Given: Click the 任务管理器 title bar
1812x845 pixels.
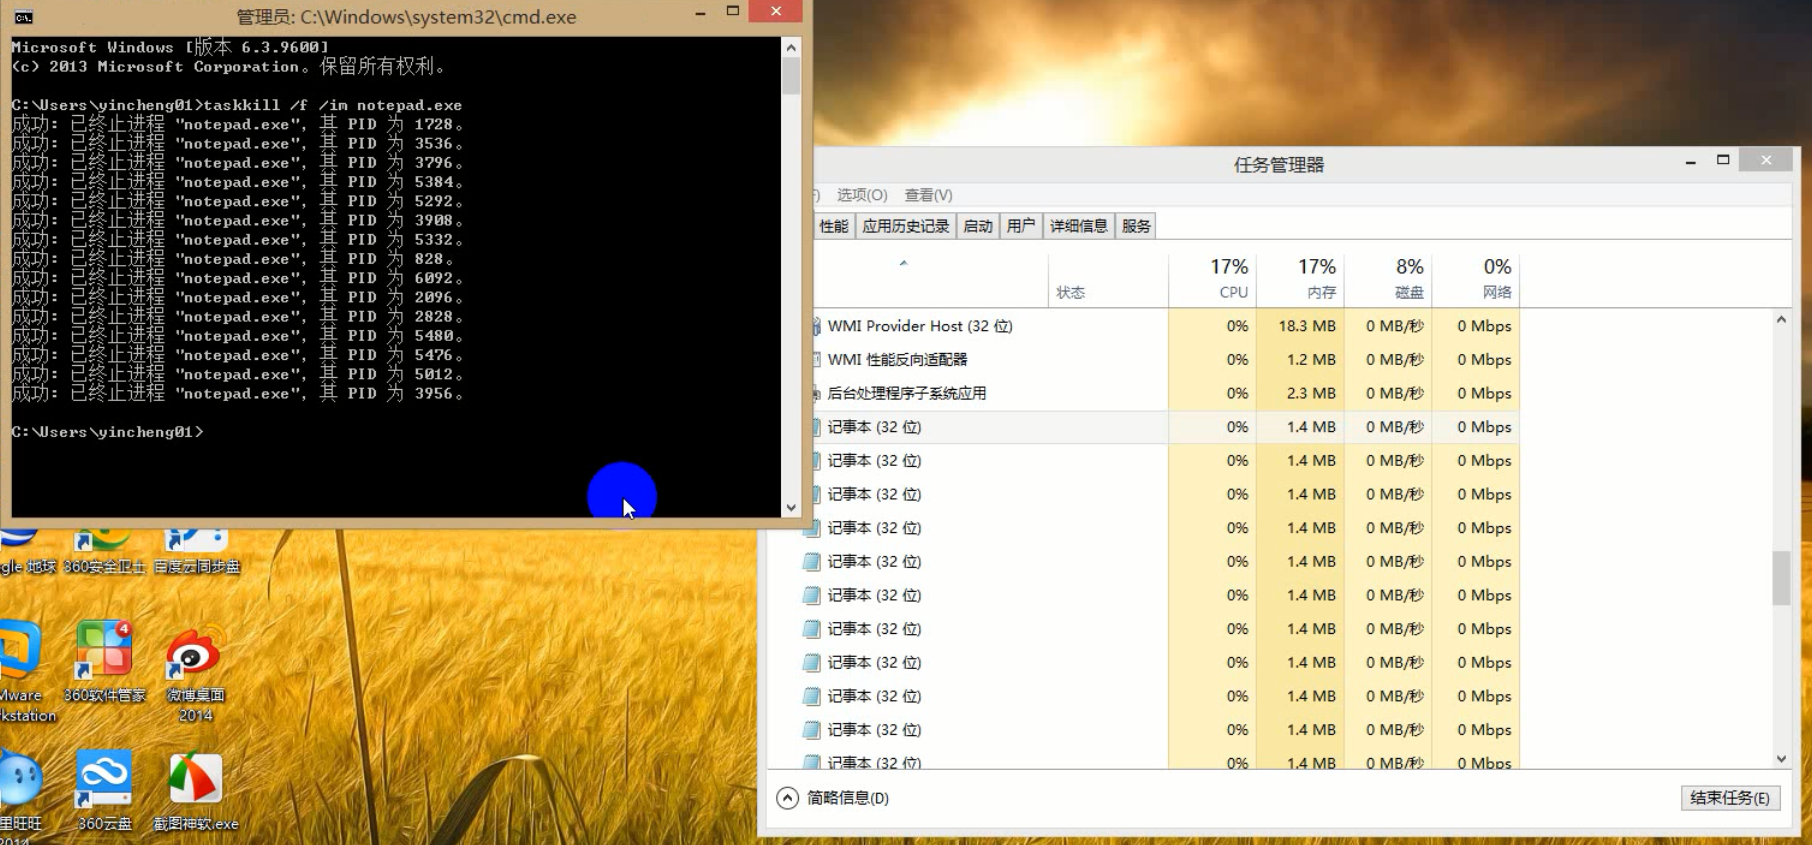Looking at the screenshot, I should [x=1278, y=165].
